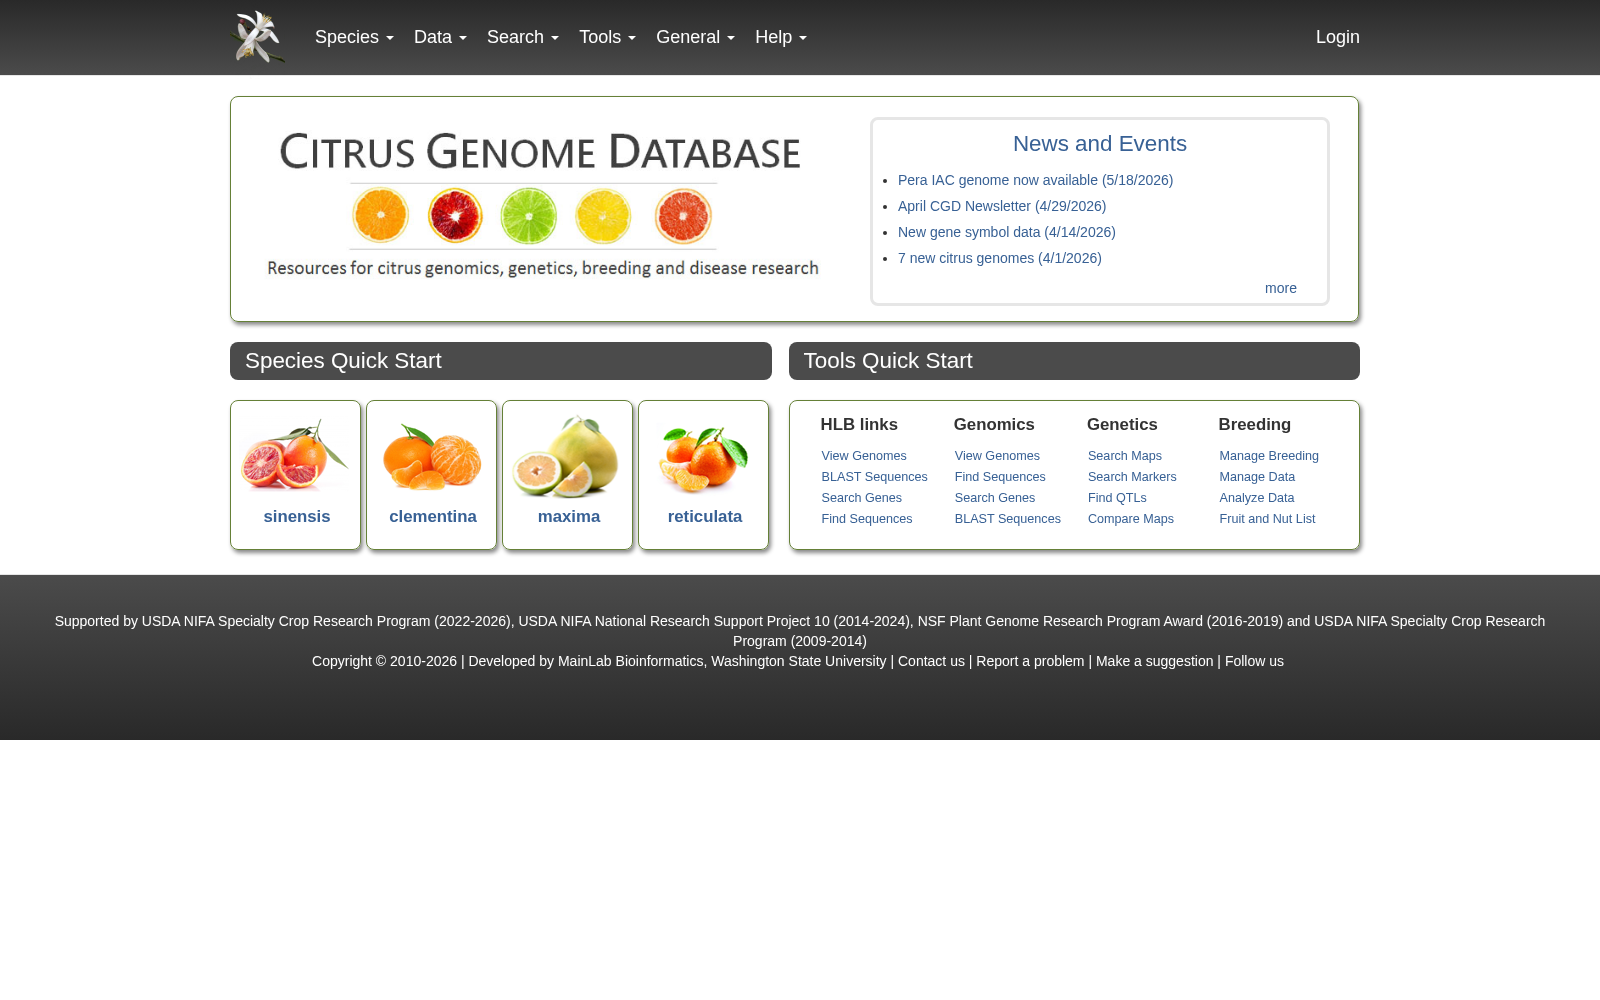Open Fruit and Nut List link
Screen dimensions: 1600x1000
(x=1267, y=519)
